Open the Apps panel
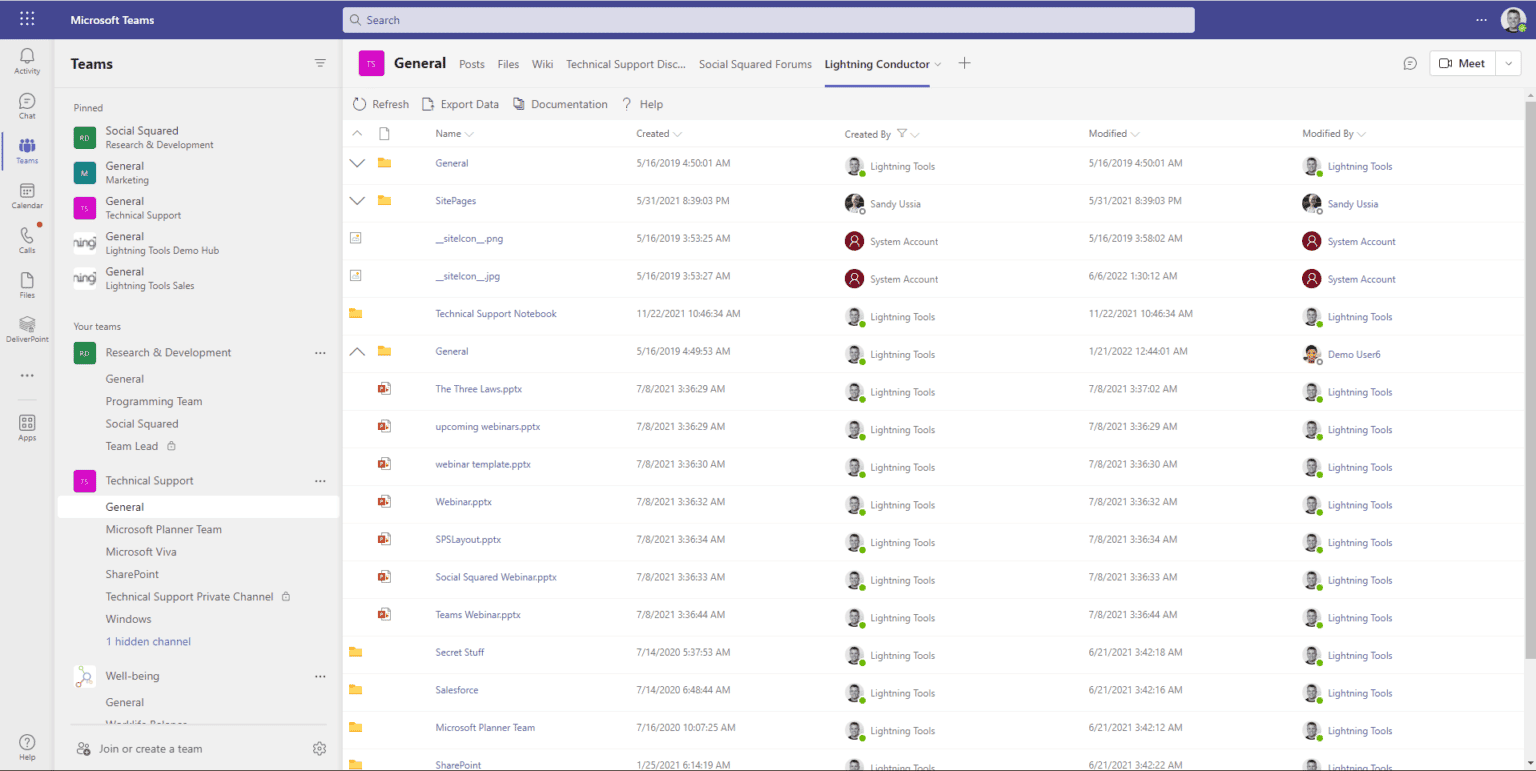 (26, 425)
